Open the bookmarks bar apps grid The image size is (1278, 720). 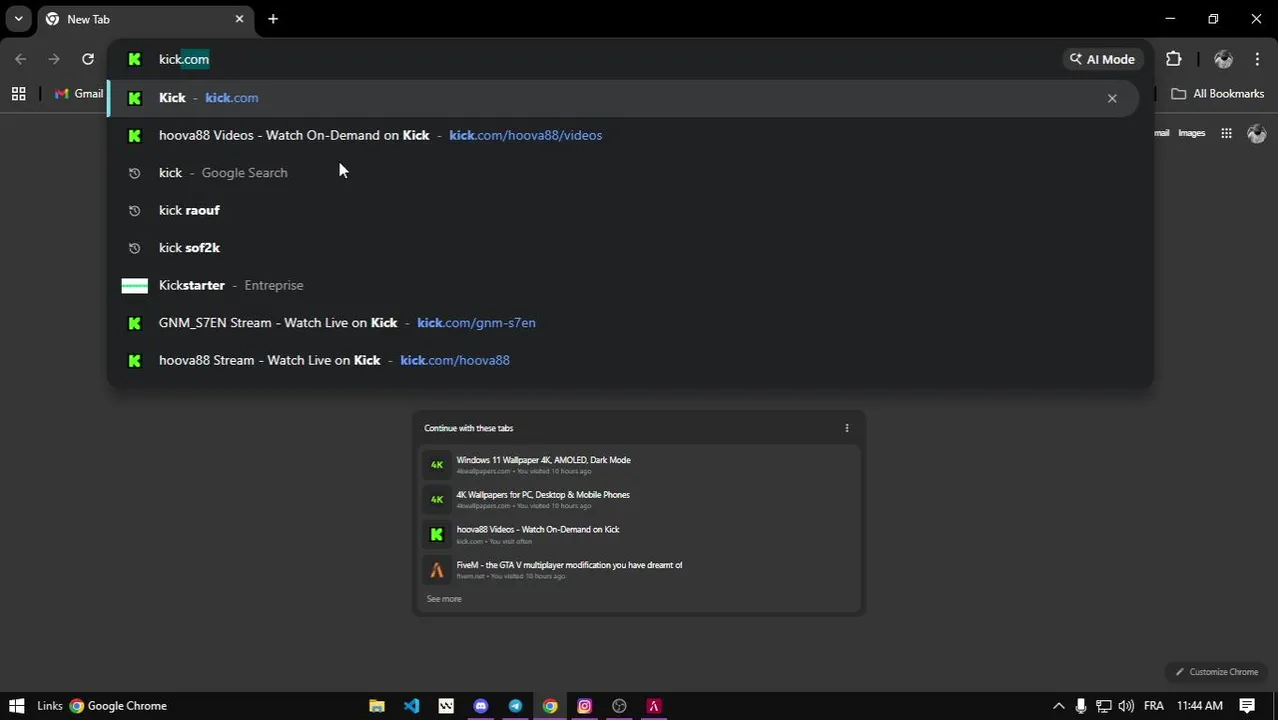(x=18, y=94)
